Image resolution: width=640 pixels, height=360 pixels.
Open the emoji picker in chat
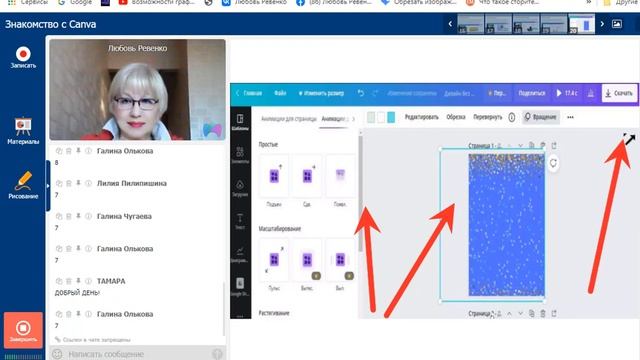[x=57, y=354]
